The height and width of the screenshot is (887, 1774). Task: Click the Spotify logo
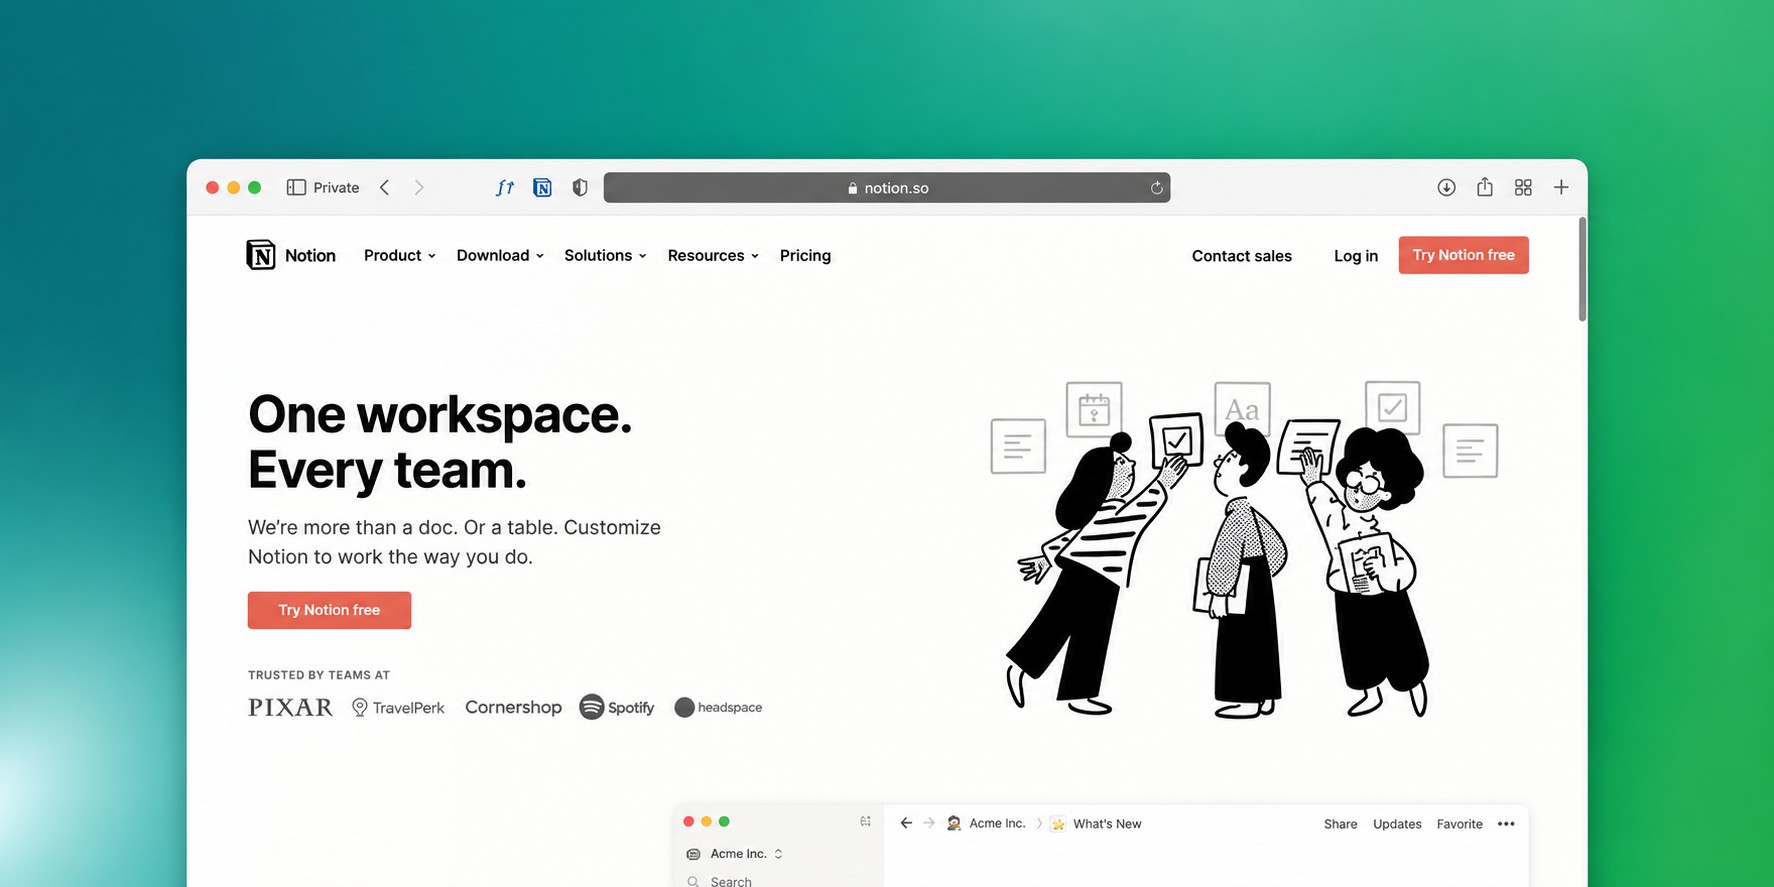click(x=617, y=707)
